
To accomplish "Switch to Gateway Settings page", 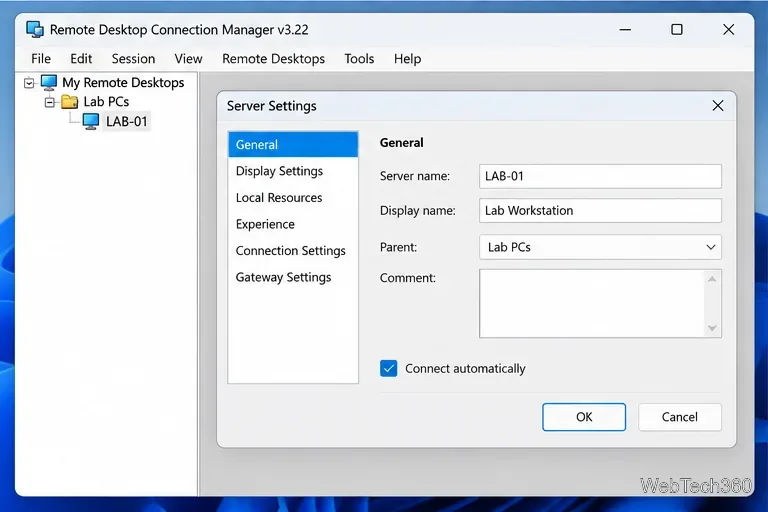I will (x=293, y=277).
